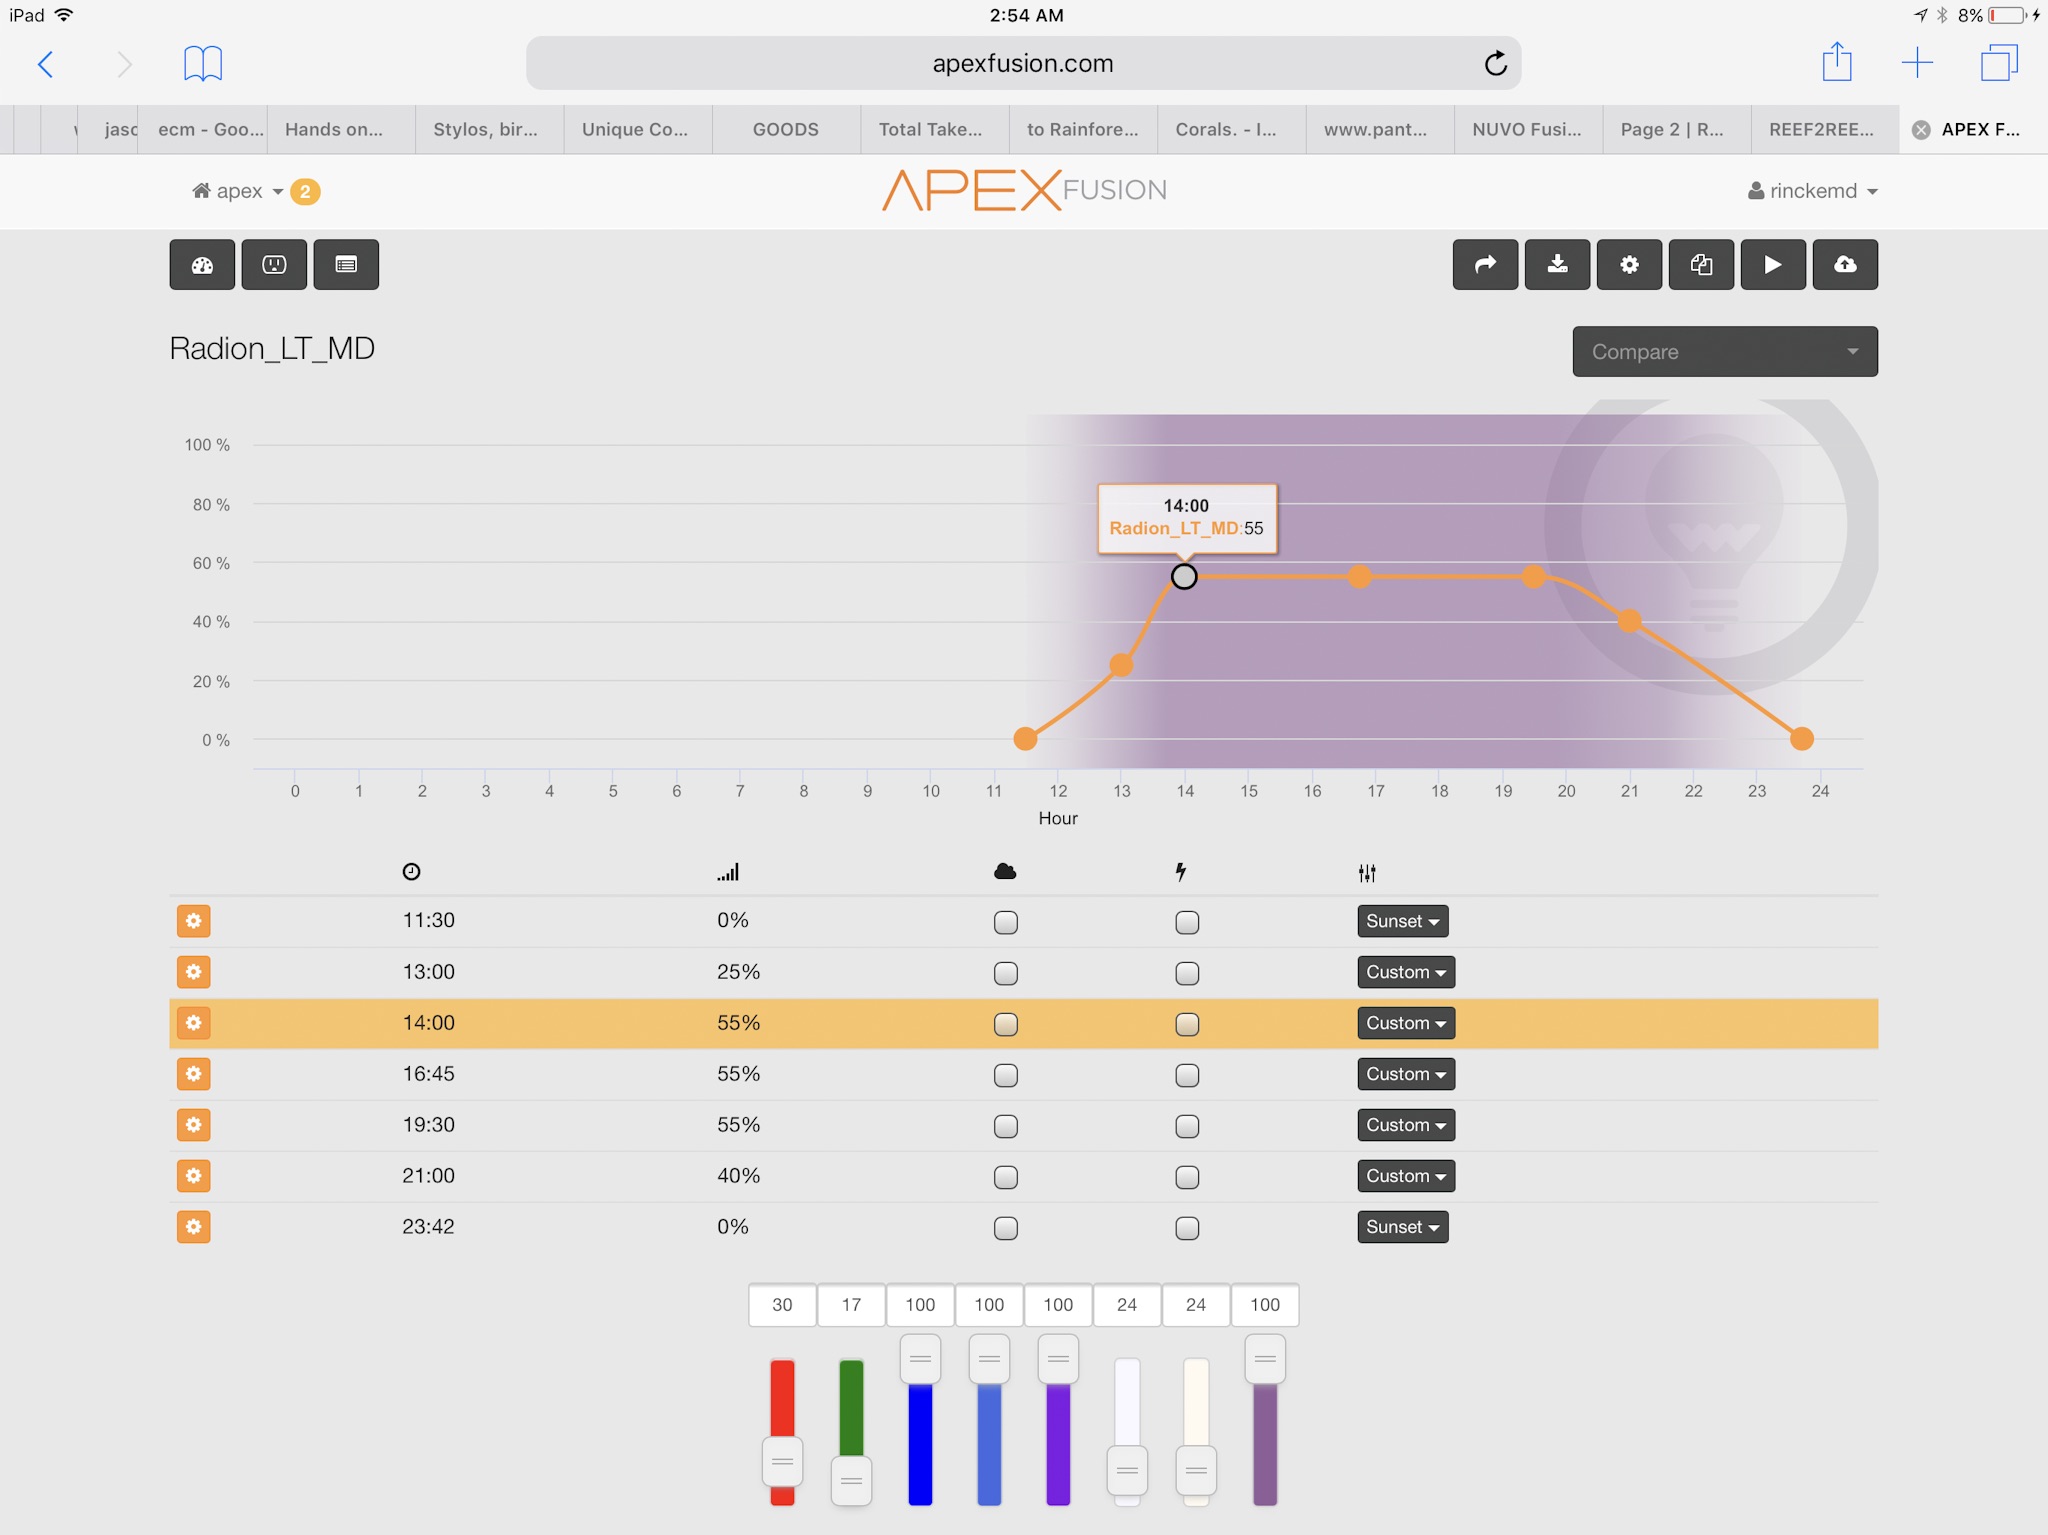Click the share/export icon in toolbar
Viewport: 2048px width, 1535px height.
coord(1484,263)
